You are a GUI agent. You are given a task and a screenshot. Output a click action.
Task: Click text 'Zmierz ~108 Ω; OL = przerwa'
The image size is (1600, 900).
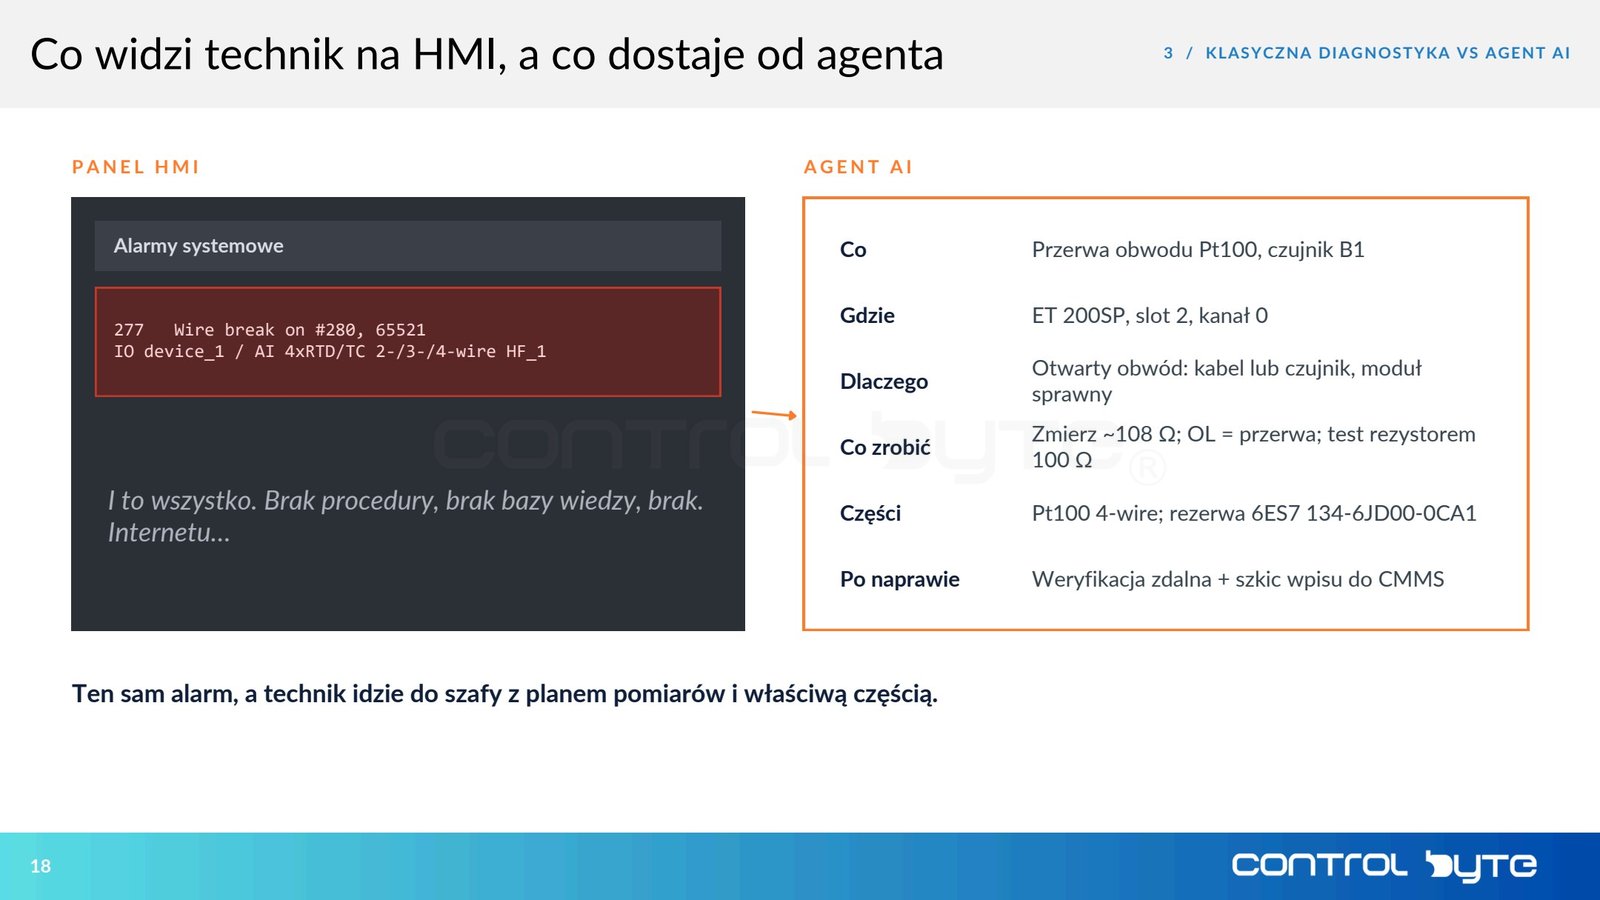(x=1254, y=447)
